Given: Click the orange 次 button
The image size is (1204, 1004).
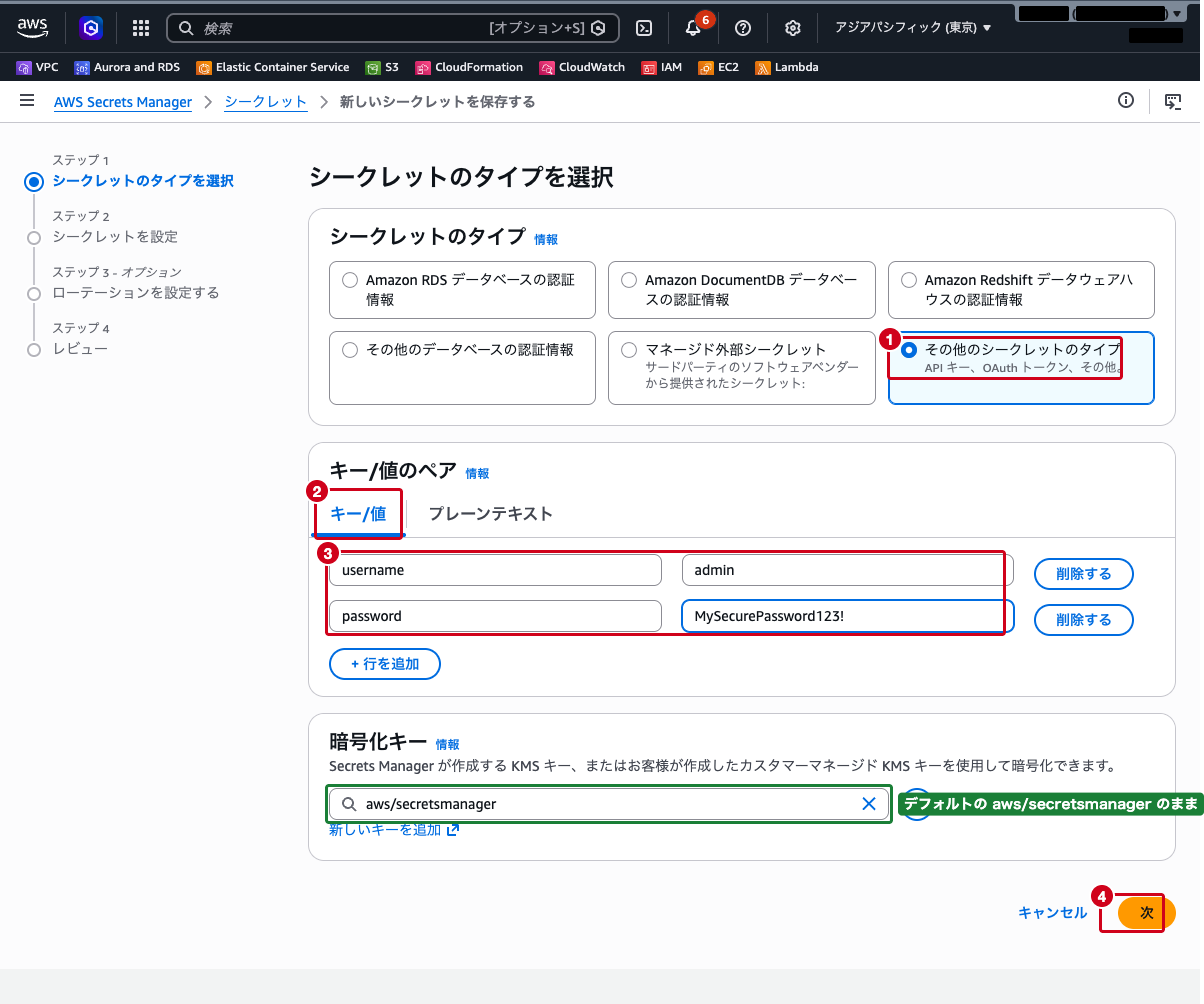Looking at the screenshot, I should click(x=1146, y=913).
